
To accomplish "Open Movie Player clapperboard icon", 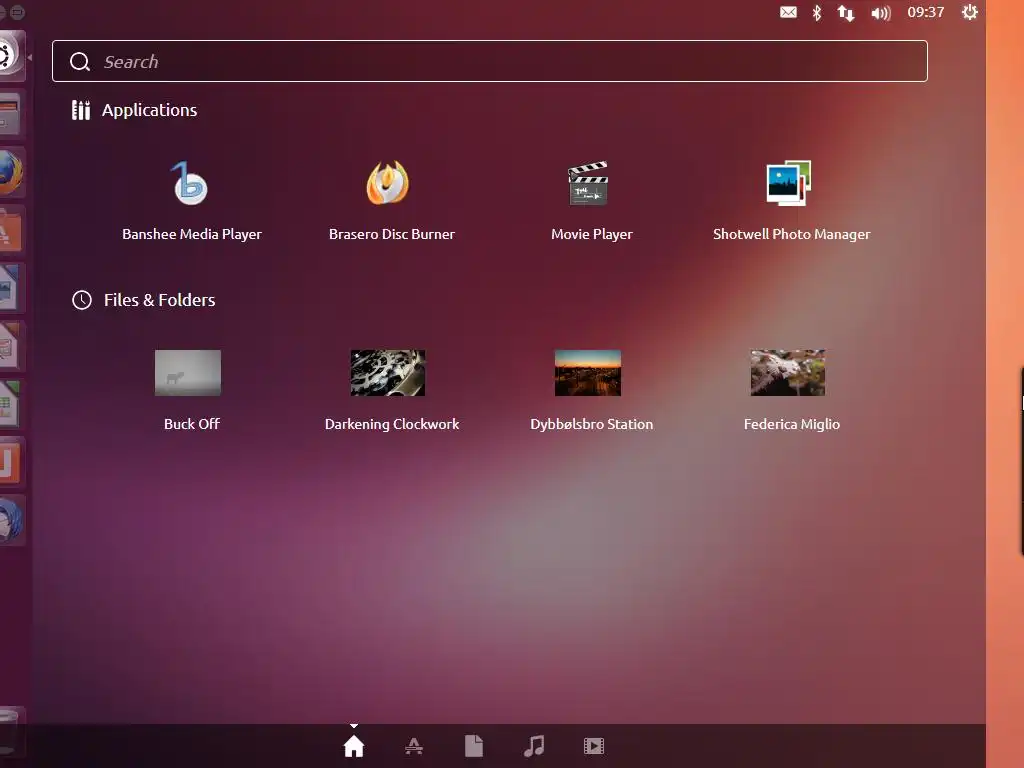I will 588,184.
